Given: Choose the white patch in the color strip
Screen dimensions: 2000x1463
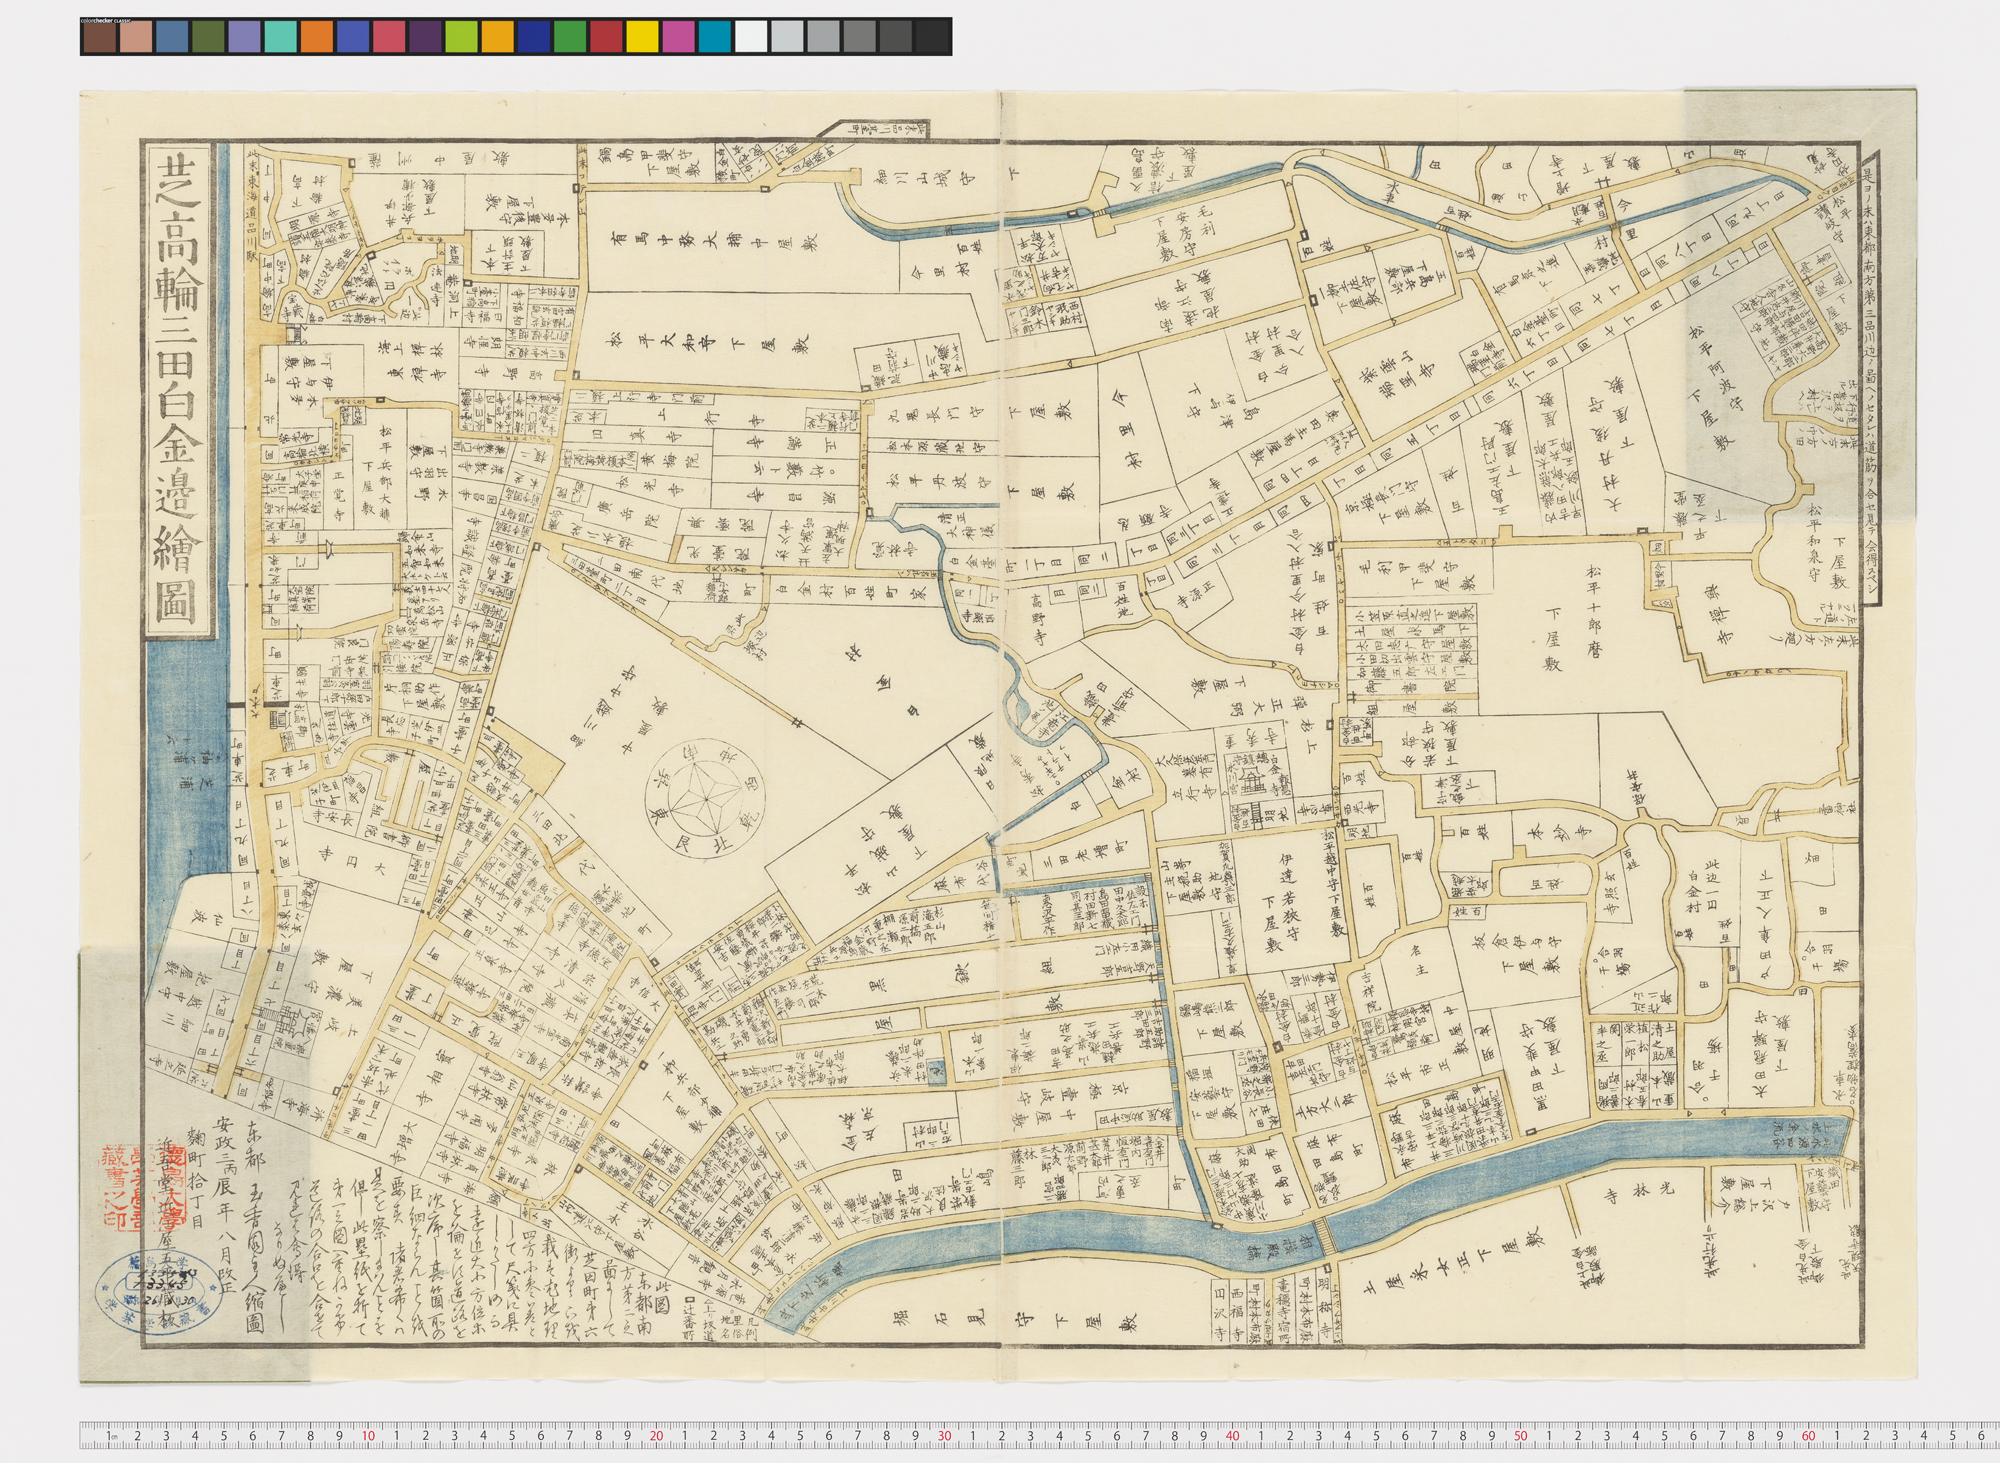Looking at the screenshot, I should tap(751, 37).
